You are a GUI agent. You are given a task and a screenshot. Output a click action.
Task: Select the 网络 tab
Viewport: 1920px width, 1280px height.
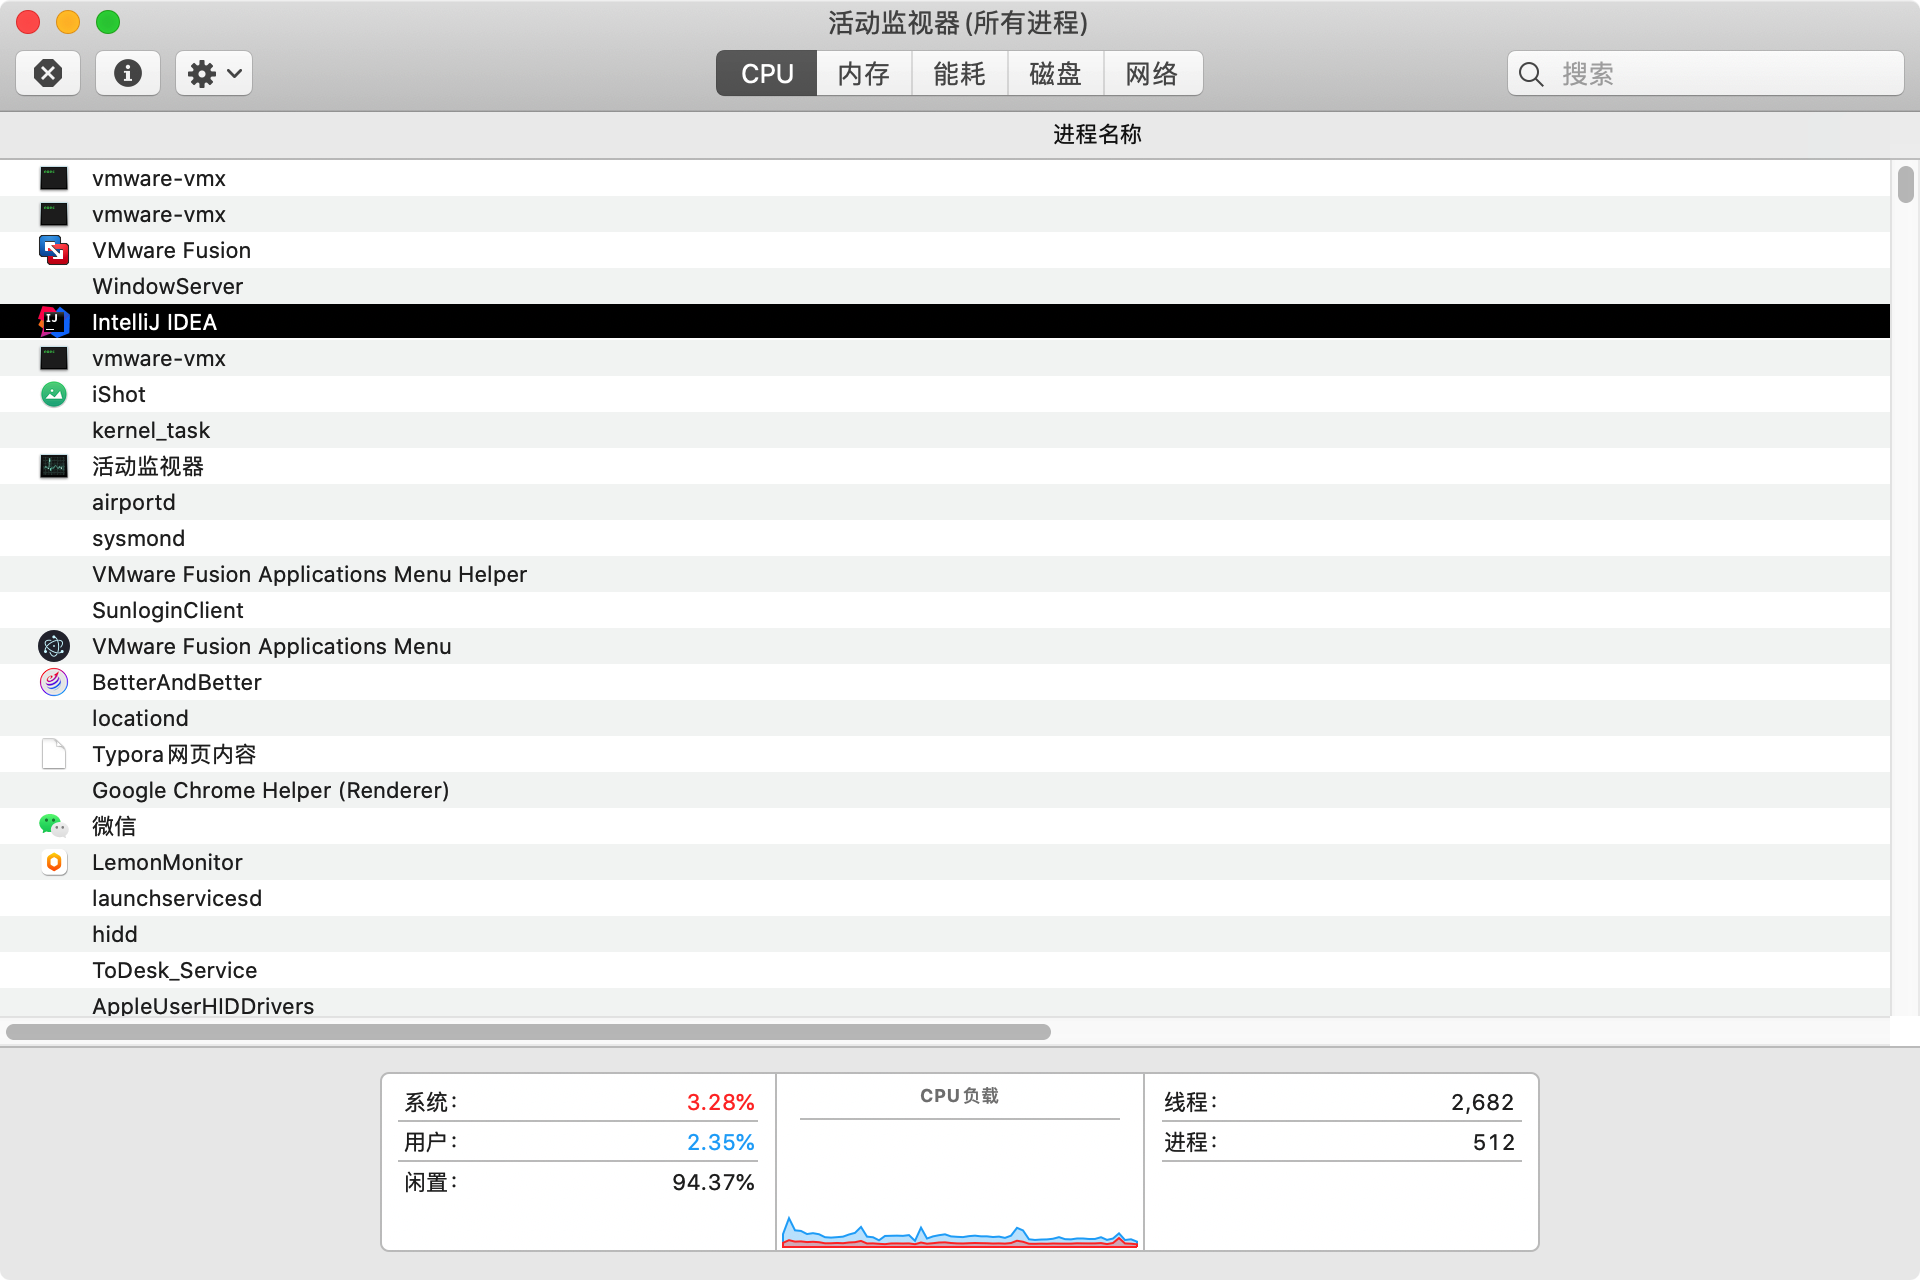coord(1152,73)
